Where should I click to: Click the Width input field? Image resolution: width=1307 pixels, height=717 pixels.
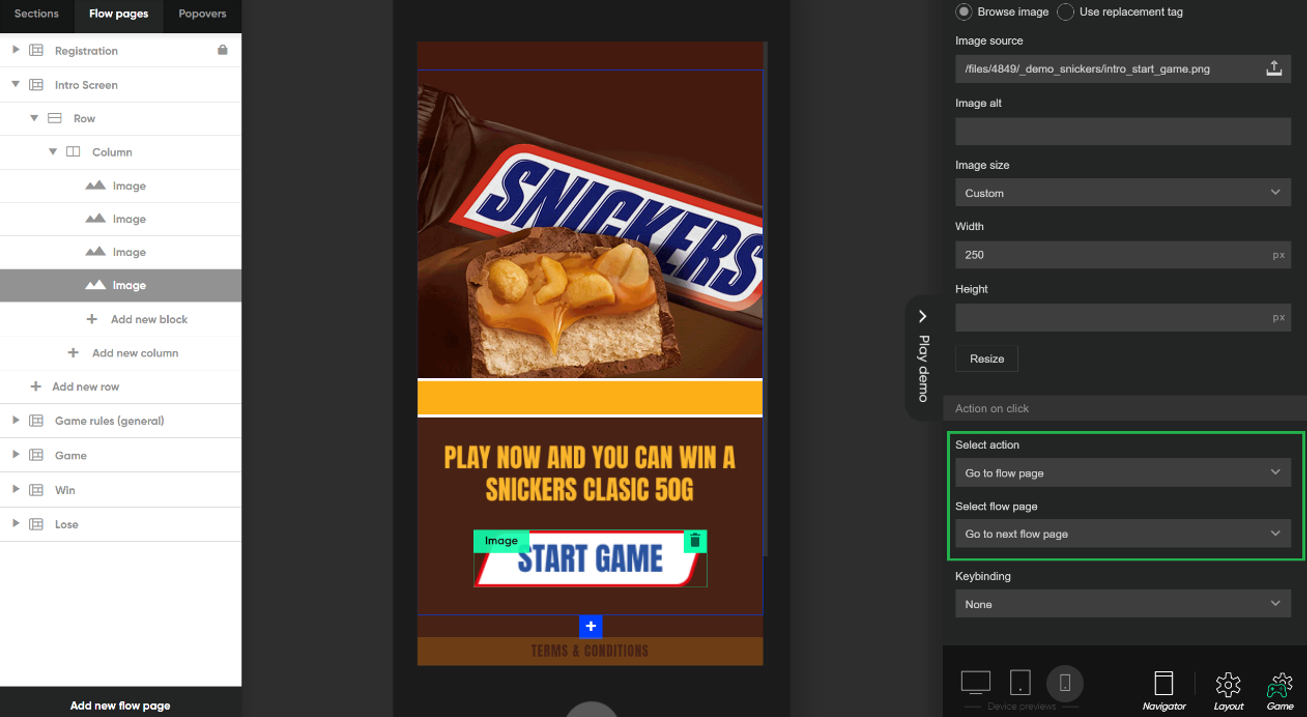click(x=1123, y=255)
